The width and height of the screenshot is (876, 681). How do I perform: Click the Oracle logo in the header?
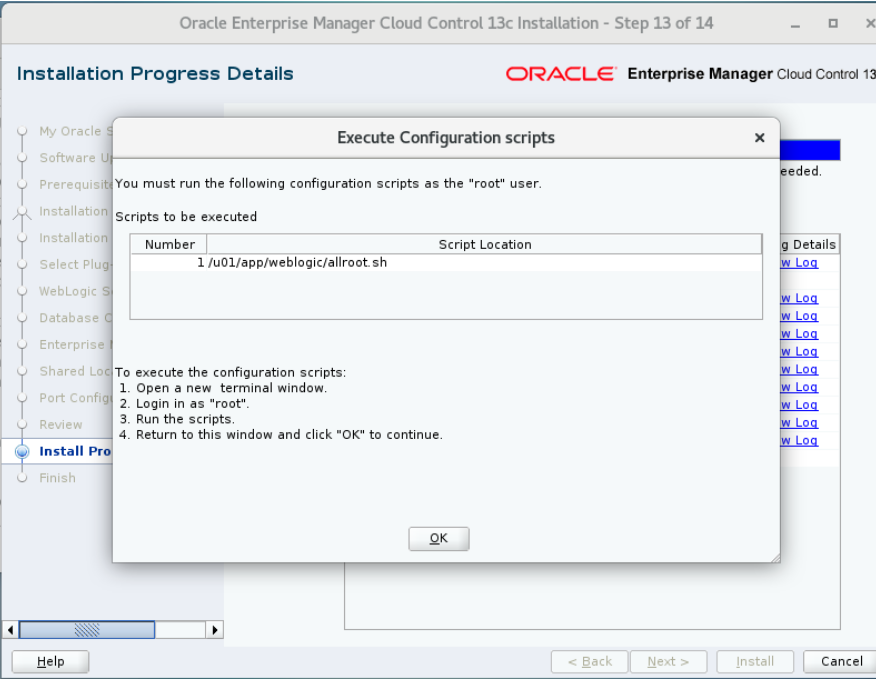(x=563, y=72)
